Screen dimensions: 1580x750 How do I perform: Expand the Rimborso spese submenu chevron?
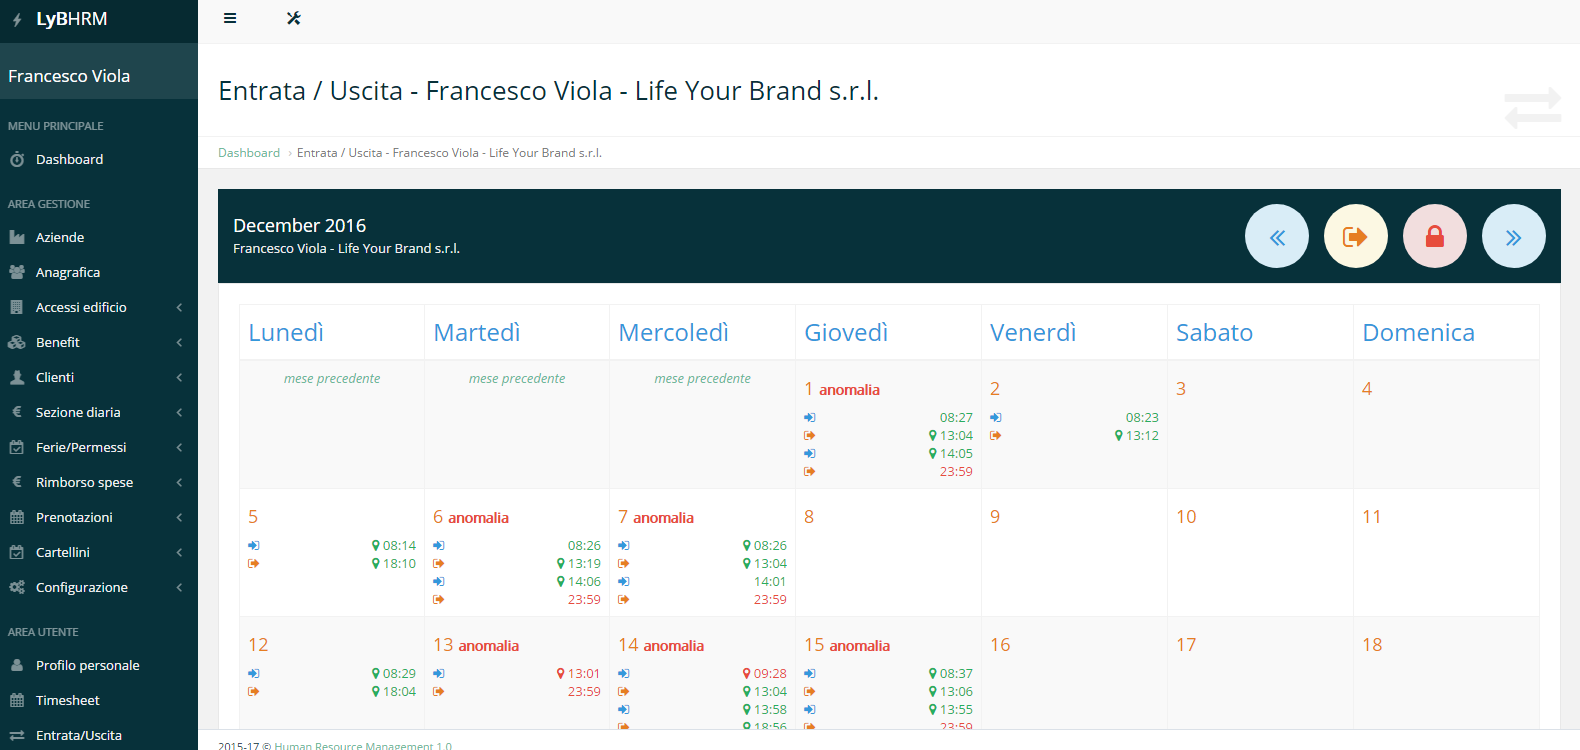click(x=179, y=482)
